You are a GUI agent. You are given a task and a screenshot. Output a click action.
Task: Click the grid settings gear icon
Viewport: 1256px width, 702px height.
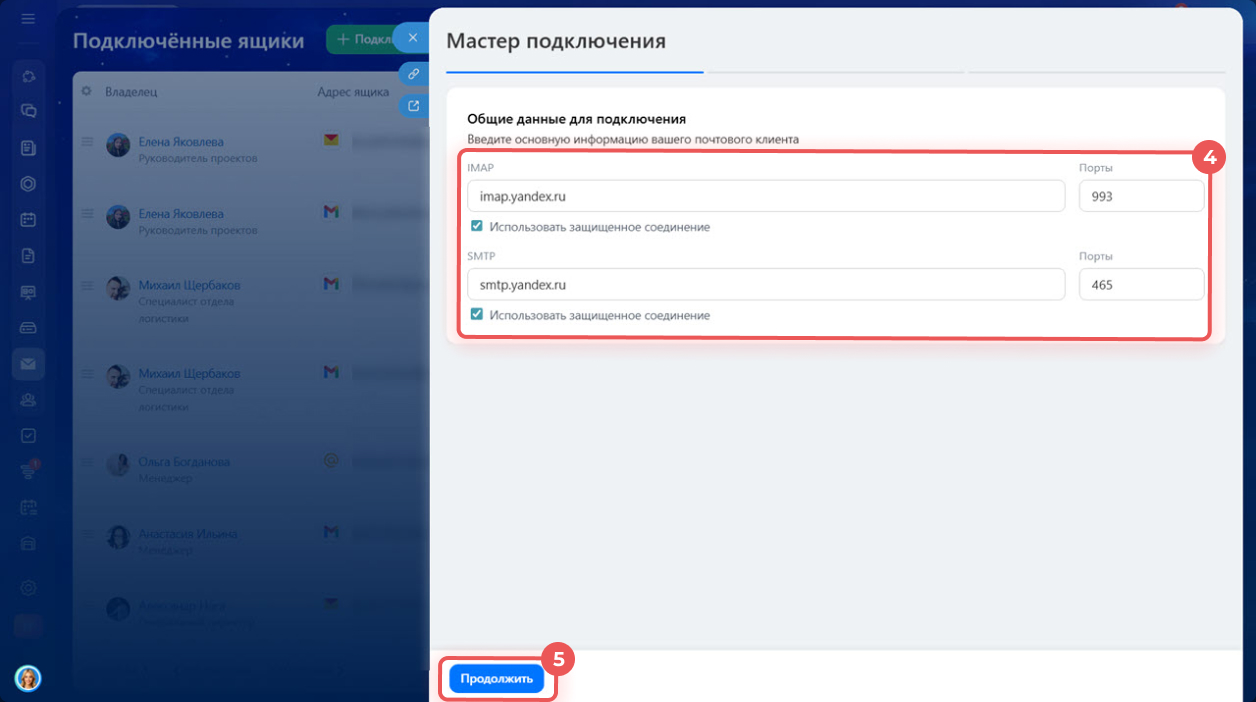click(x=87, y=92)
